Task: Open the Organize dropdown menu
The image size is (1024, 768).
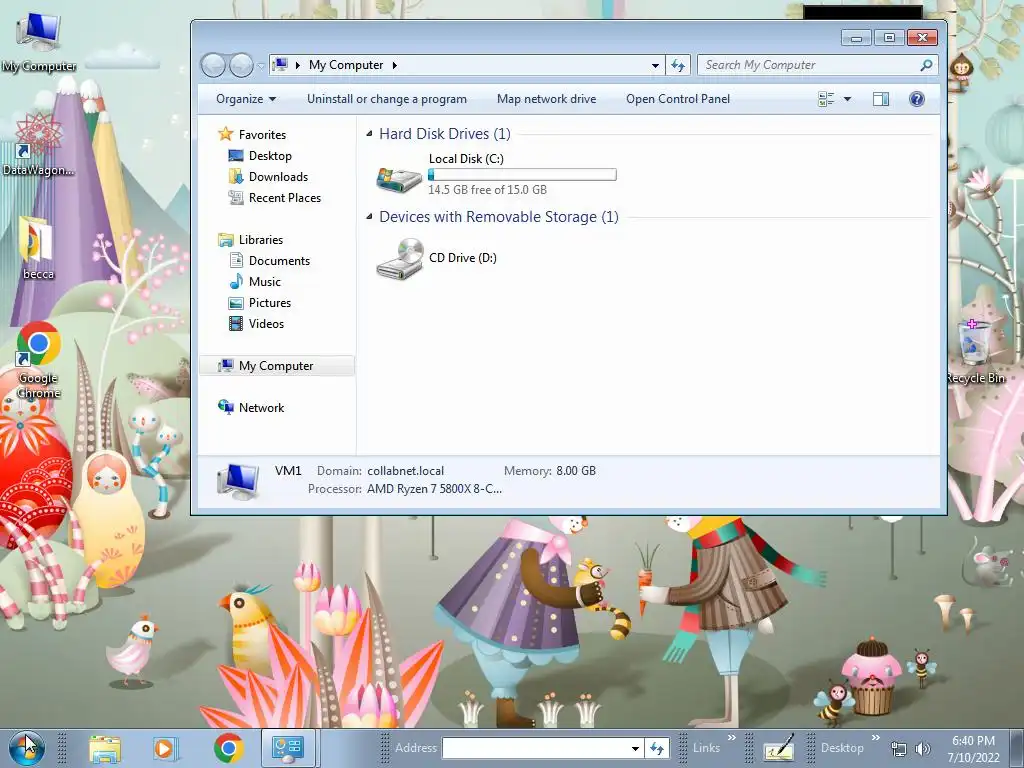Action: [246, 99]
